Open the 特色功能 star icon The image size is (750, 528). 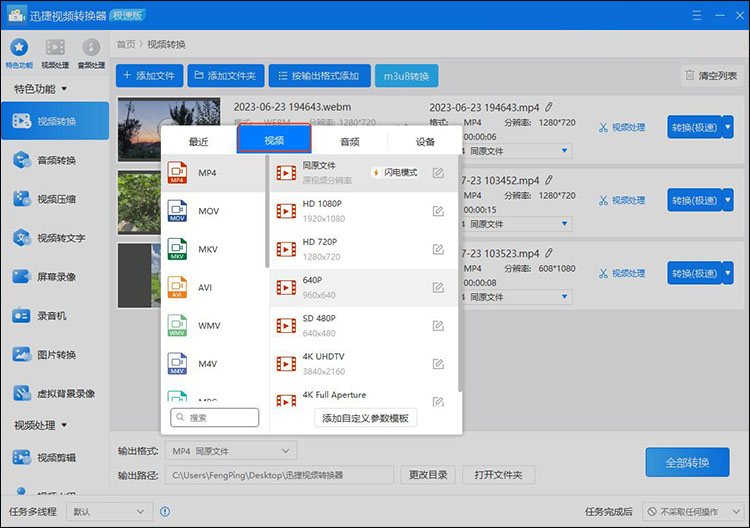click(x=19, y=48)
